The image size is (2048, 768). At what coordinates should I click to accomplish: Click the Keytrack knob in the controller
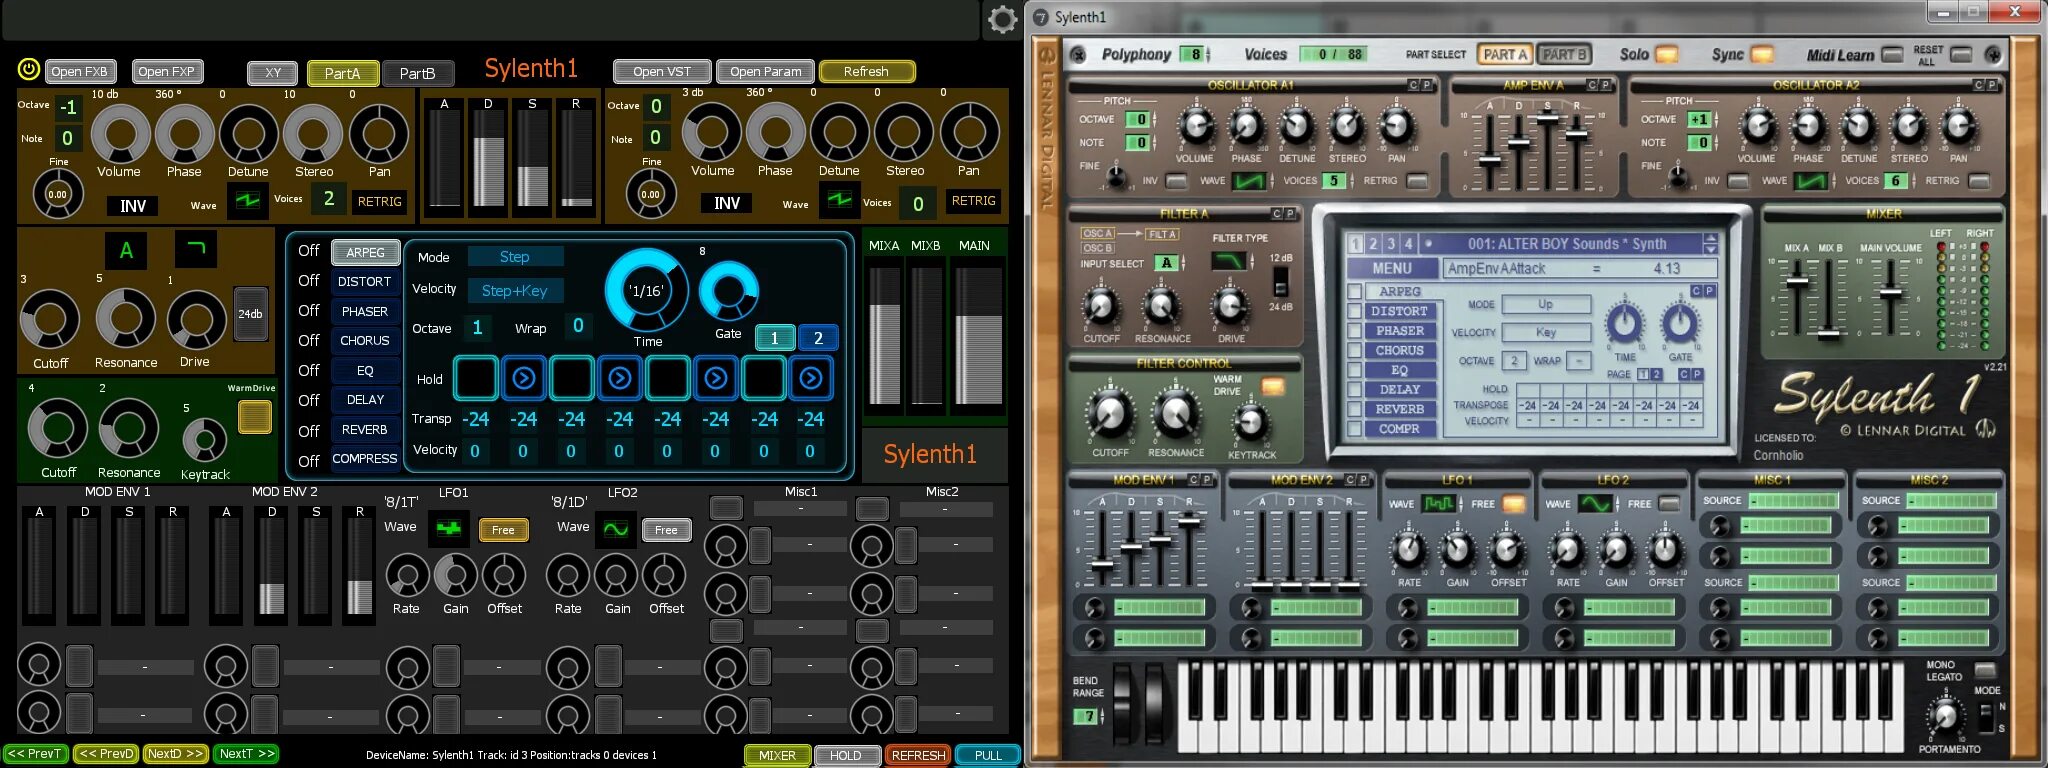click(x=205, y=441)
